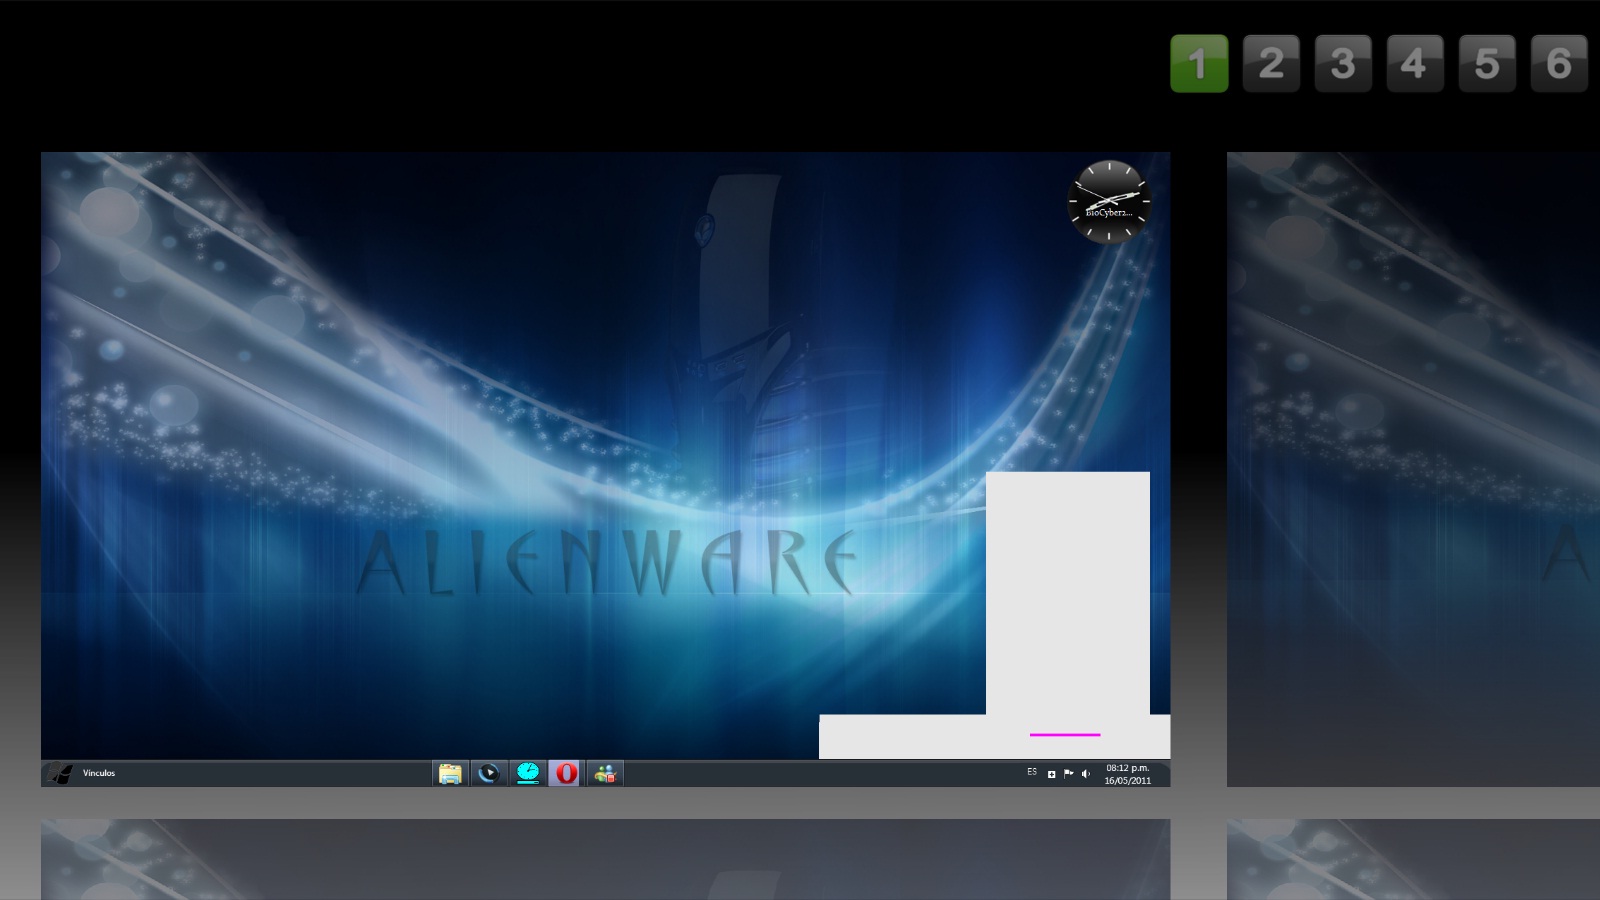
Task: Switch to desktop number 2
Action: [x=1271, y=64]
